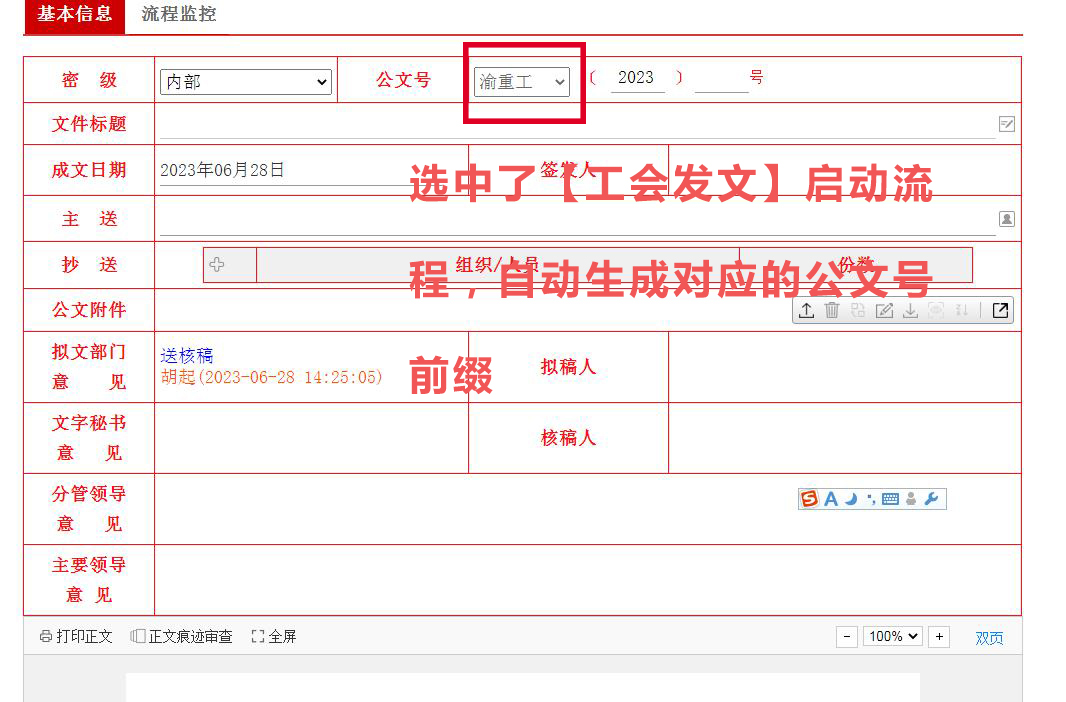Open the 流程监控 tab

tap(179, 14)
